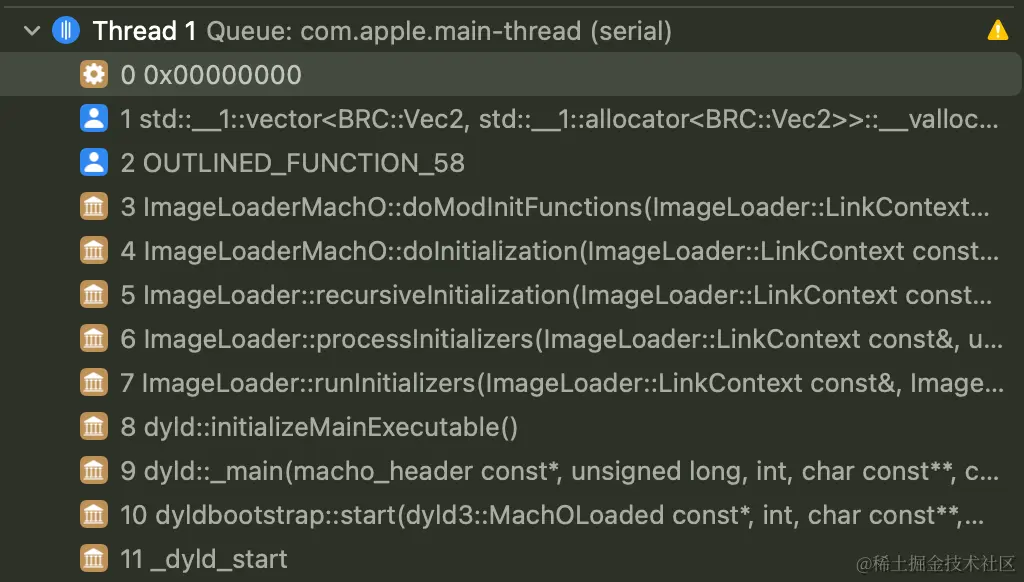
Task: Select frame 6 processInitializers
Action: click(x=511, y=339)
